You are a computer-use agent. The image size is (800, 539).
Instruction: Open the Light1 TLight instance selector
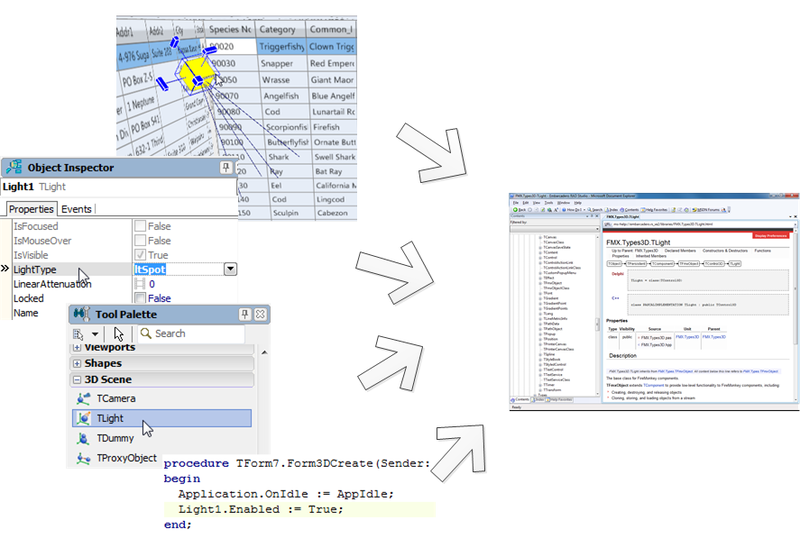click(x=119, y=187)
